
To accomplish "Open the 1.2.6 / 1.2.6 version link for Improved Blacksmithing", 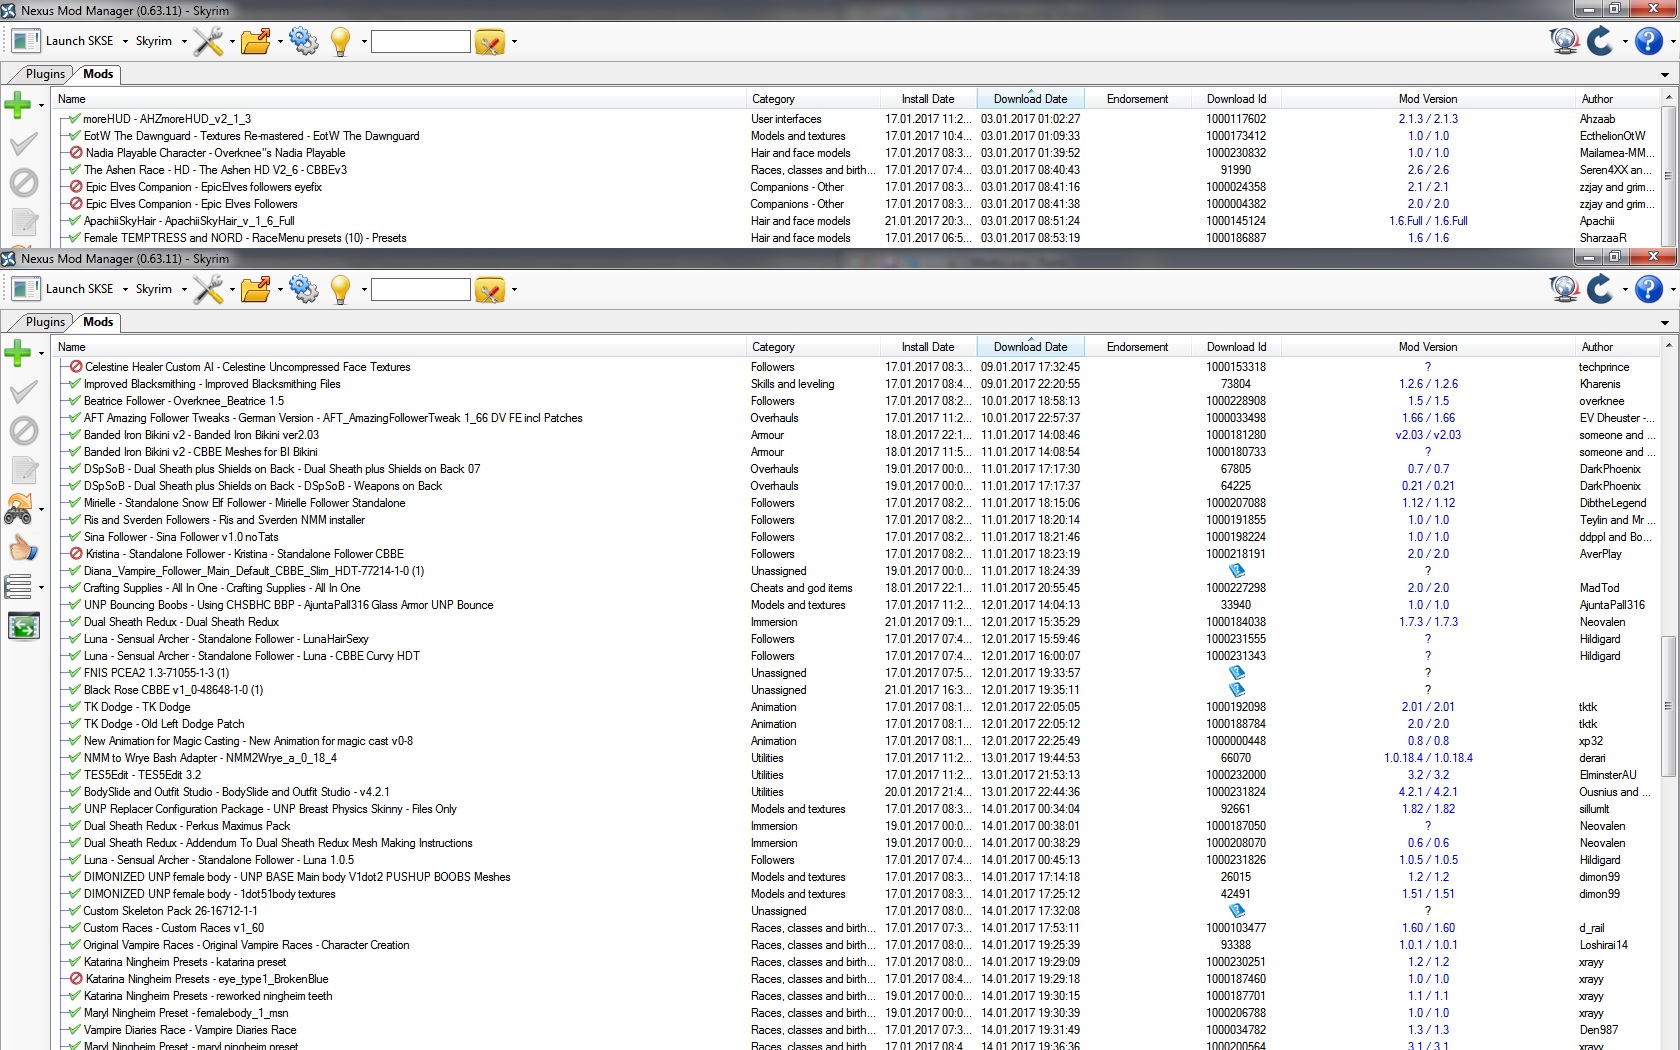I will coord(1427,384).
